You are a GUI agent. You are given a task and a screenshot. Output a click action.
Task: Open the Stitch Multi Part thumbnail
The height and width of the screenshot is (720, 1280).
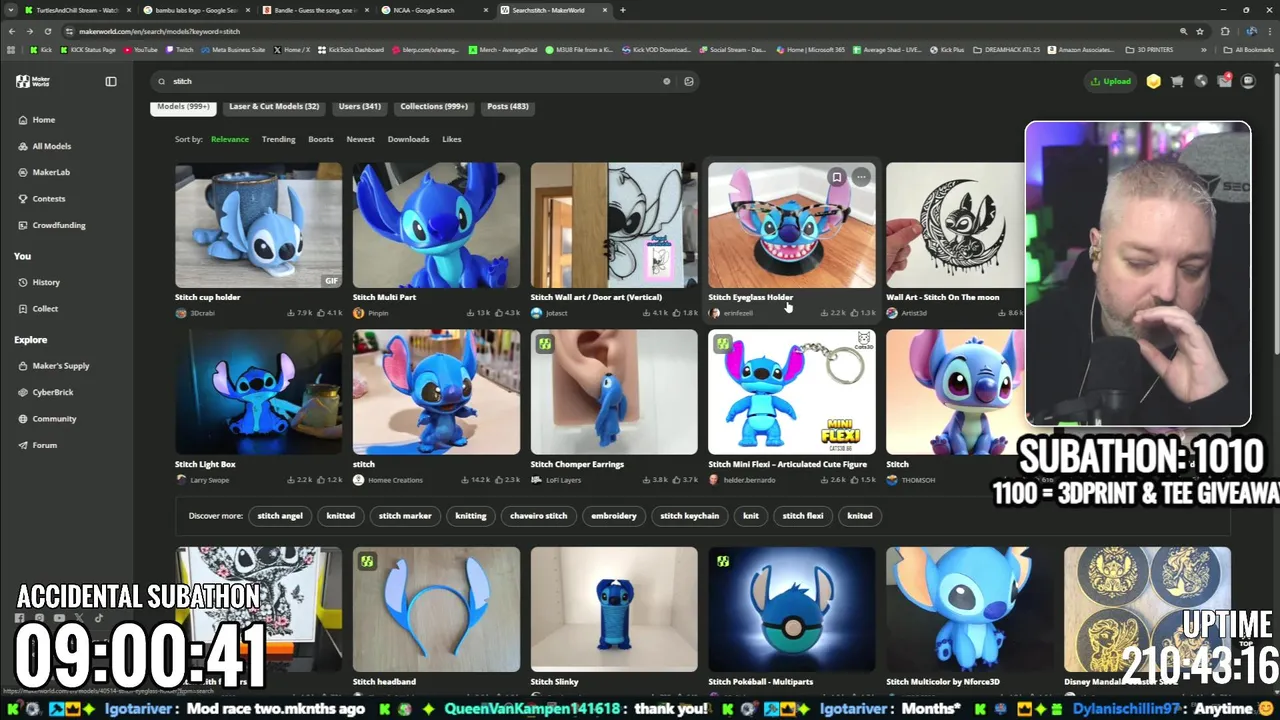(436, 225)
